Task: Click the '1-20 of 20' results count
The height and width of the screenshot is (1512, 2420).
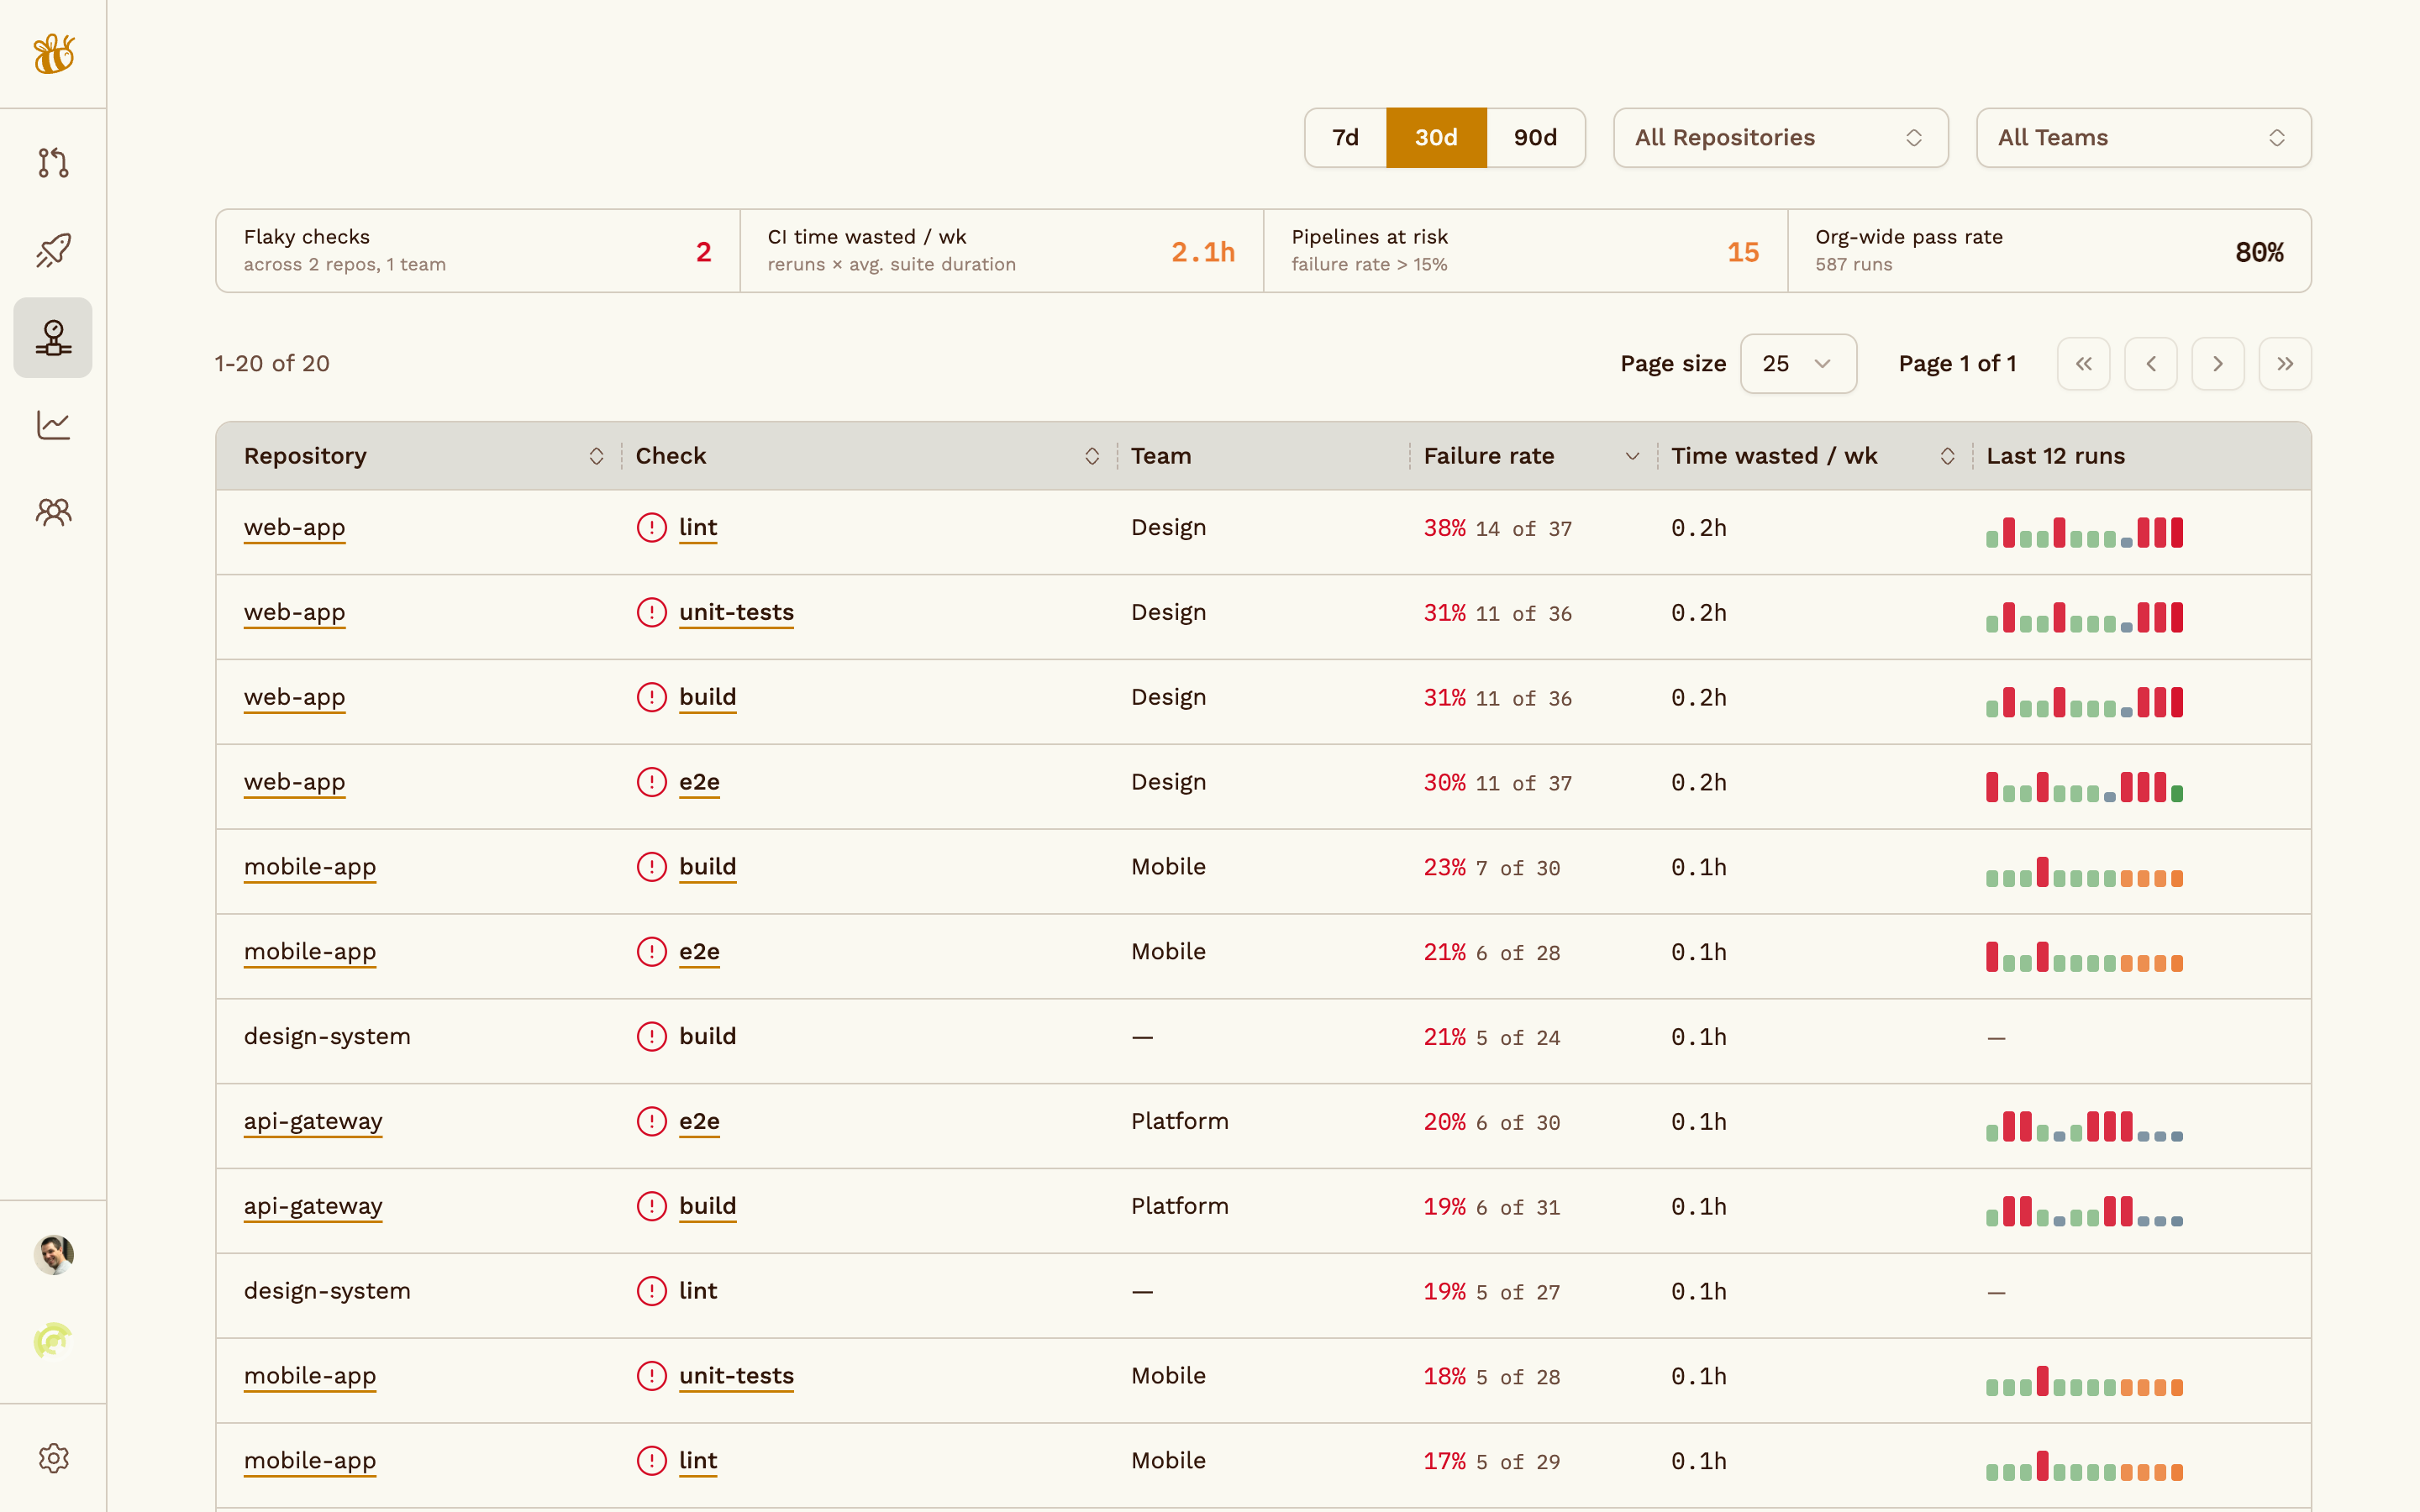Action: click(272, 363)
